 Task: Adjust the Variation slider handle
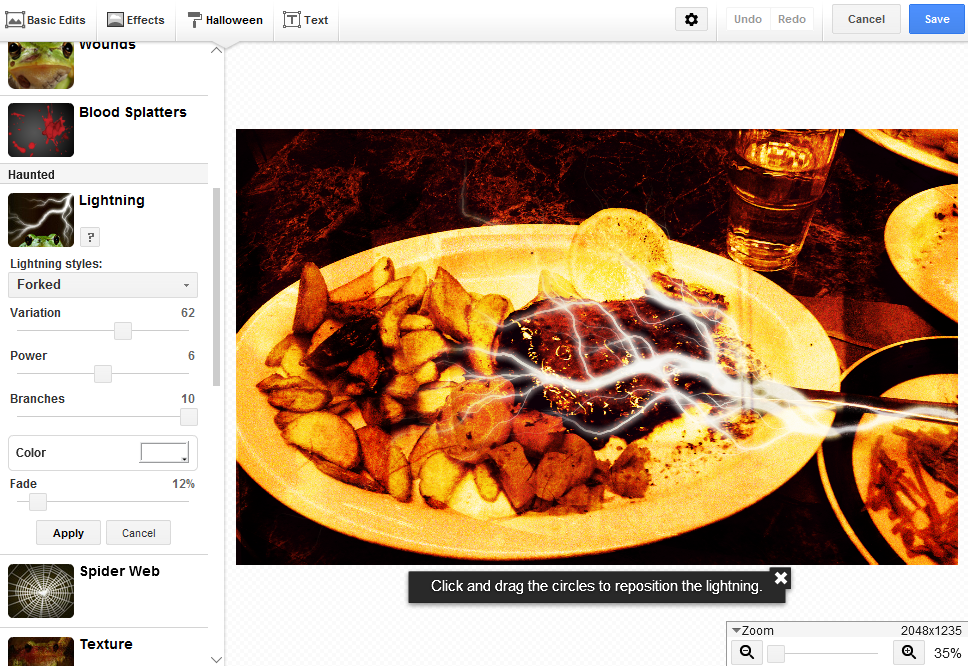(x=123, y=331)
